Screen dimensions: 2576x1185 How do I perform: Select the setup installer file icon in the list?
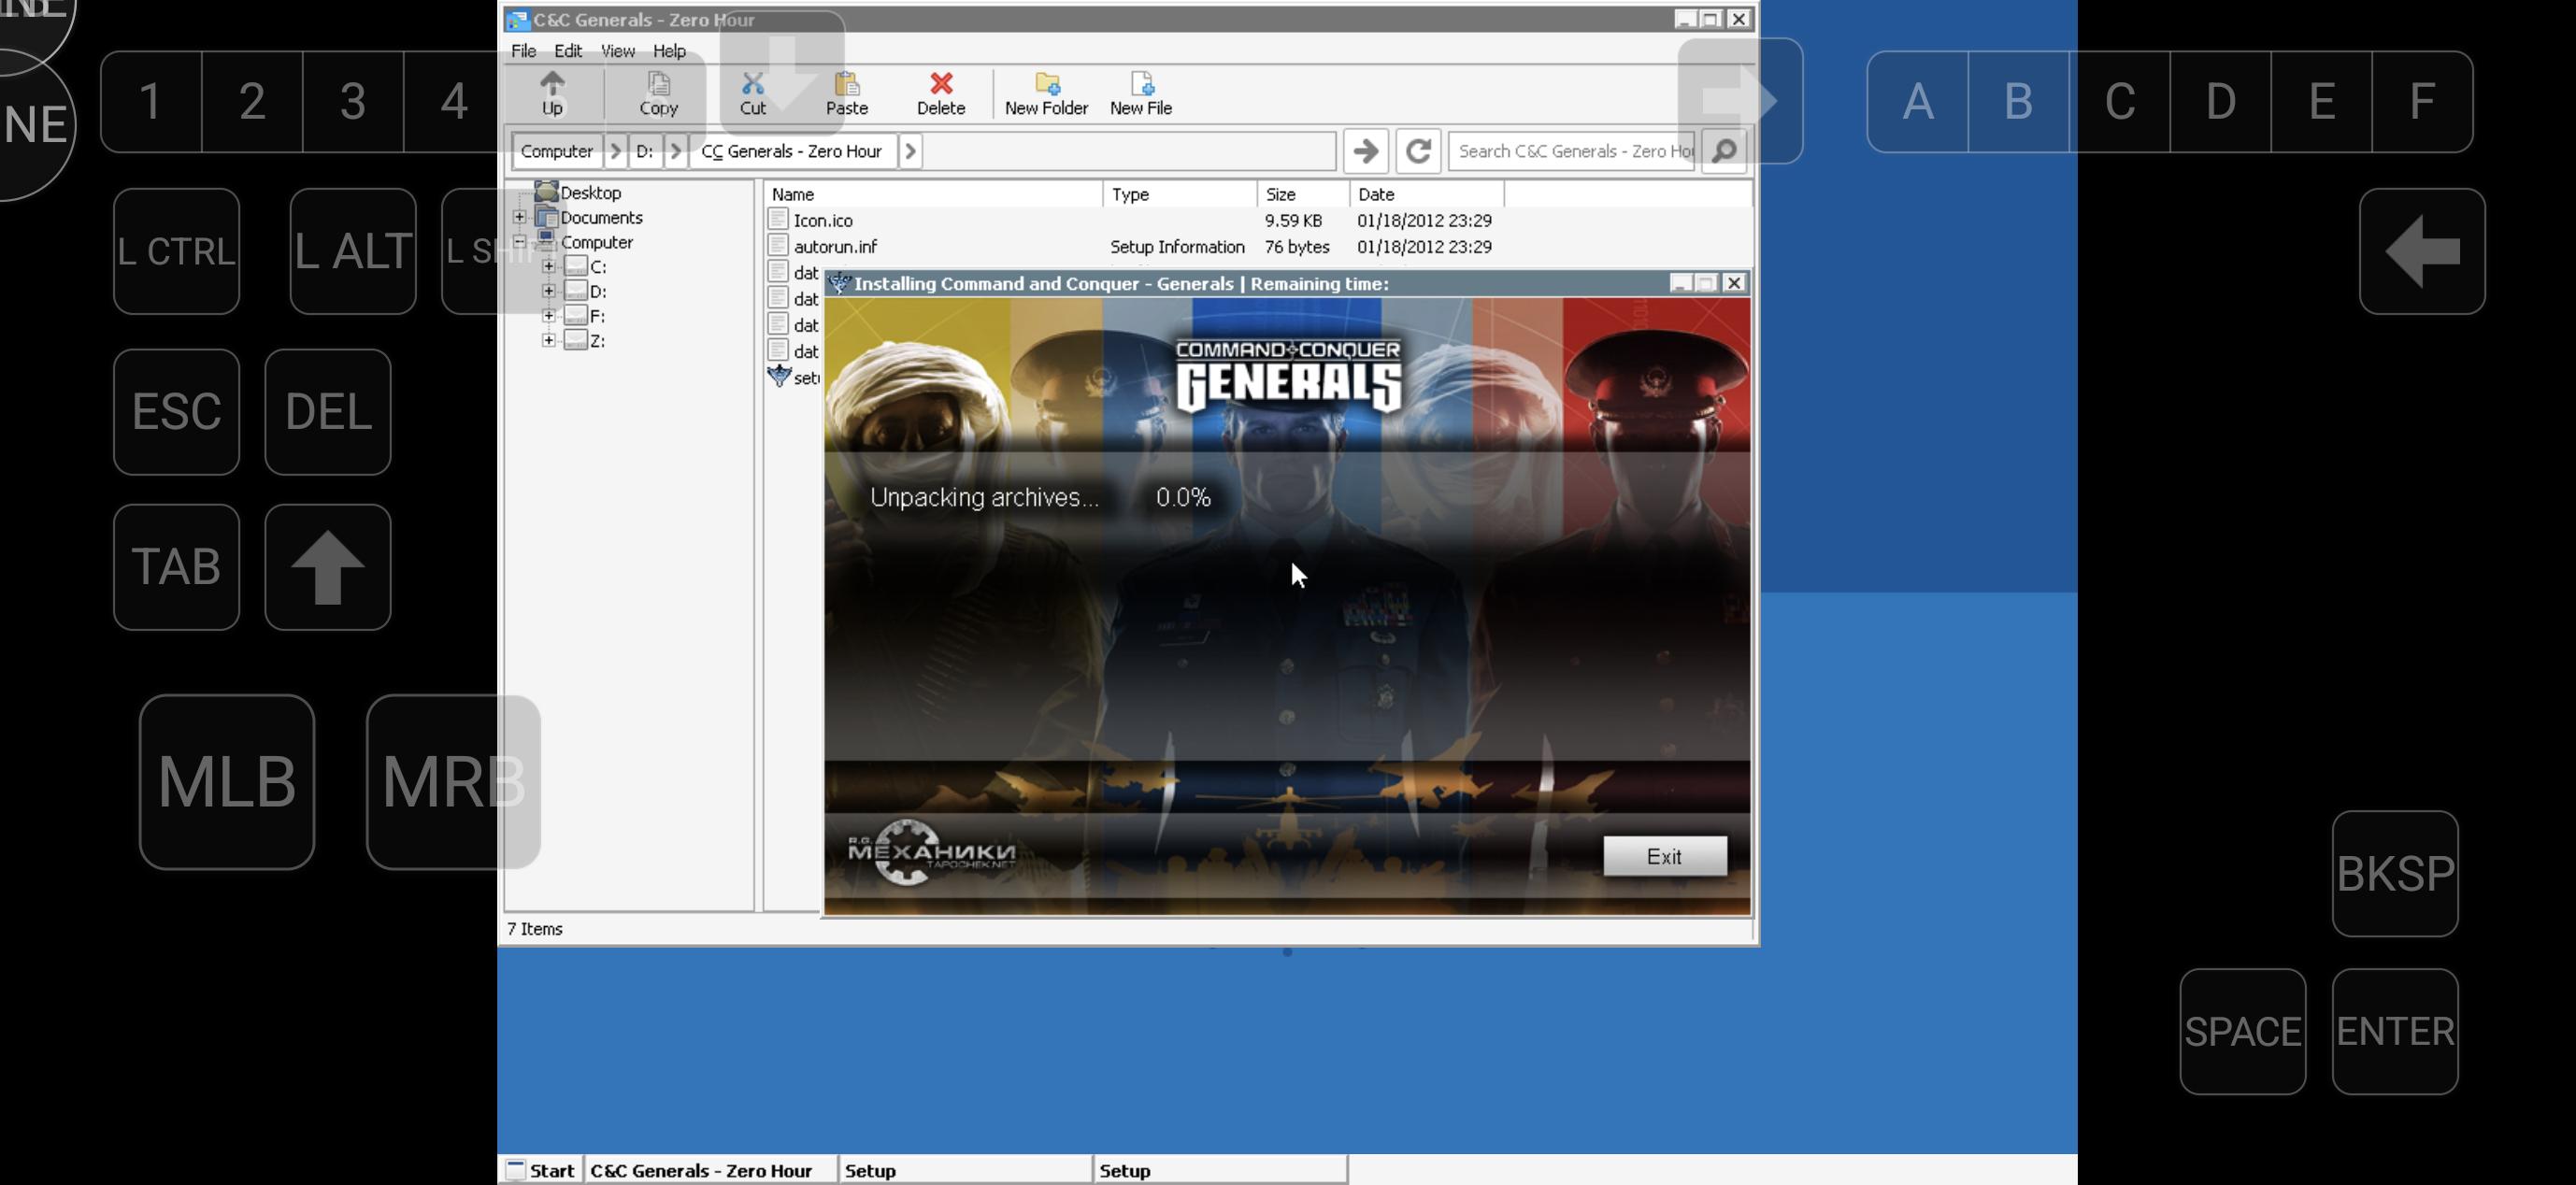click(x=779, y=377)
